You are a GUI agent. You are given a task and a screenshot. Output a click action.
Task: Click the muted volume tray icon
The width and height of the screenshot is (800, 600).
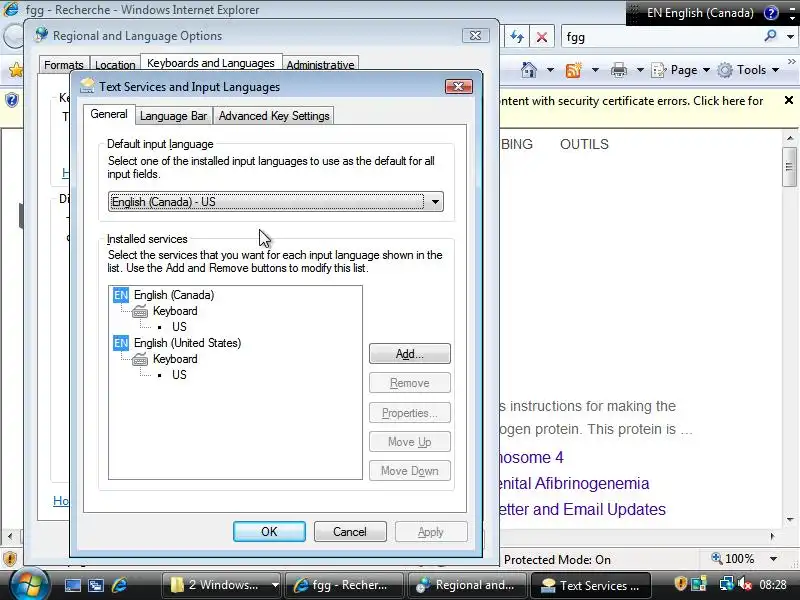(744, 583)
